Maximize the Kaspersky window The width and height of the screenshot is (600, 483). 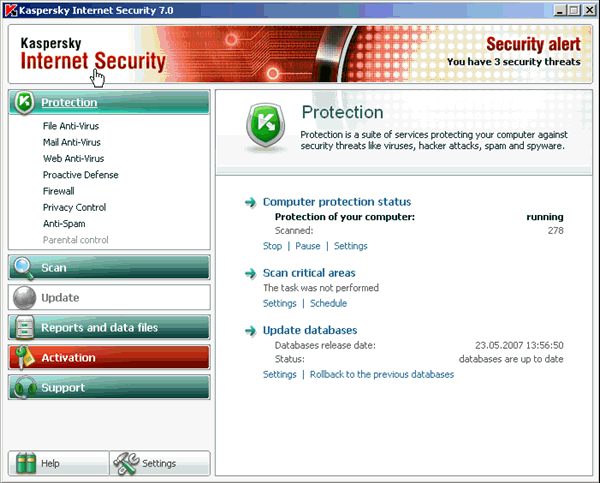pyautogui.click(x=574, y=10)
